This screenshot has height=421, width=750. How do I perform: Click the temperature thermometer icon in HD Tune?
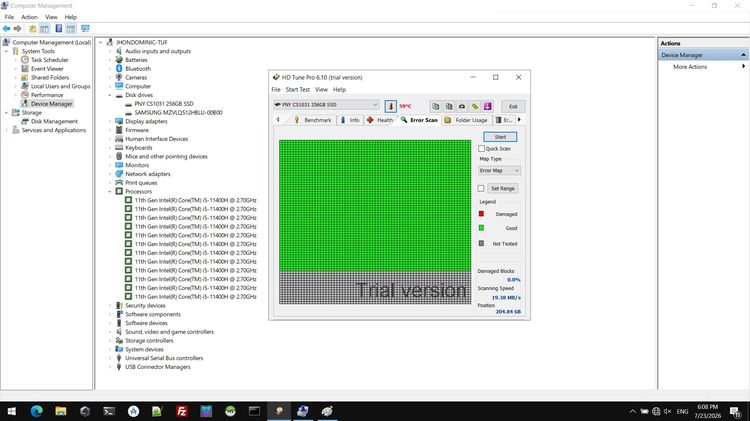(x=391, y=106)
